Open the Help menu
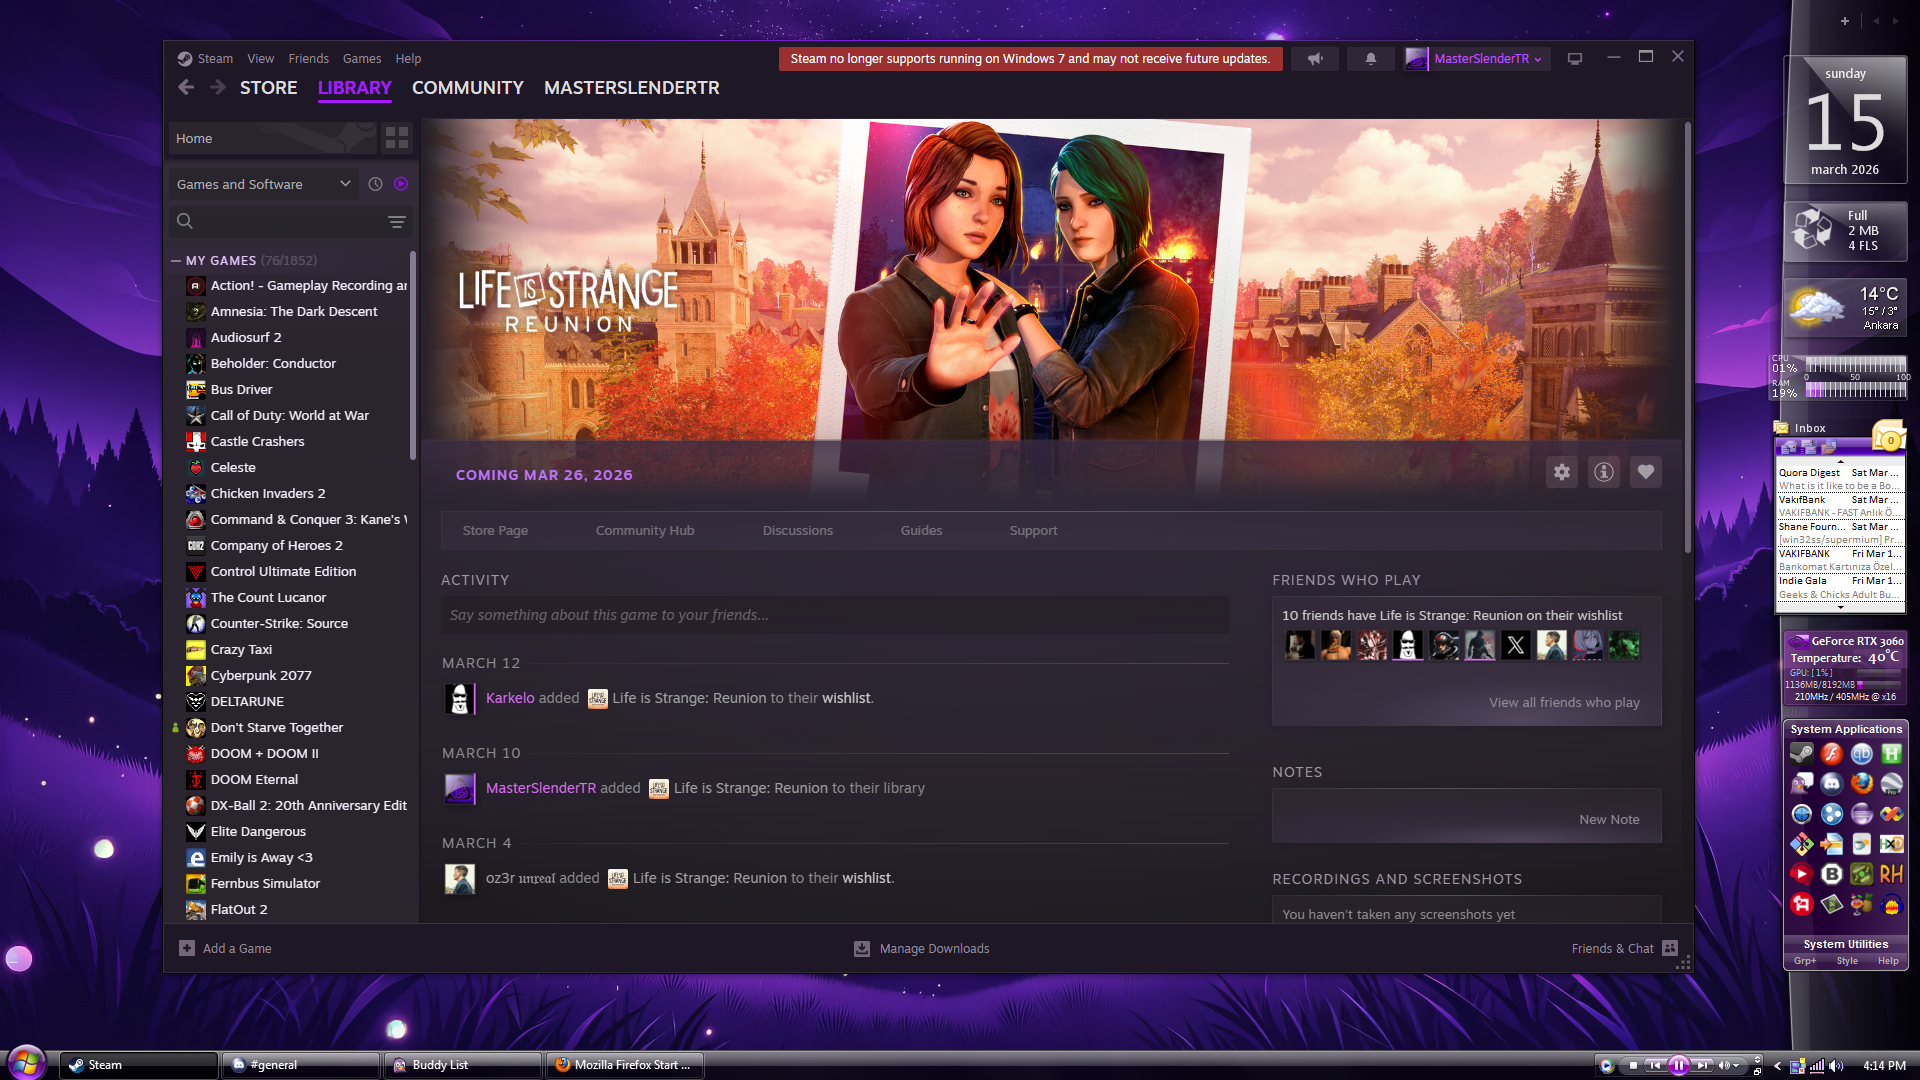 (408, 59)
